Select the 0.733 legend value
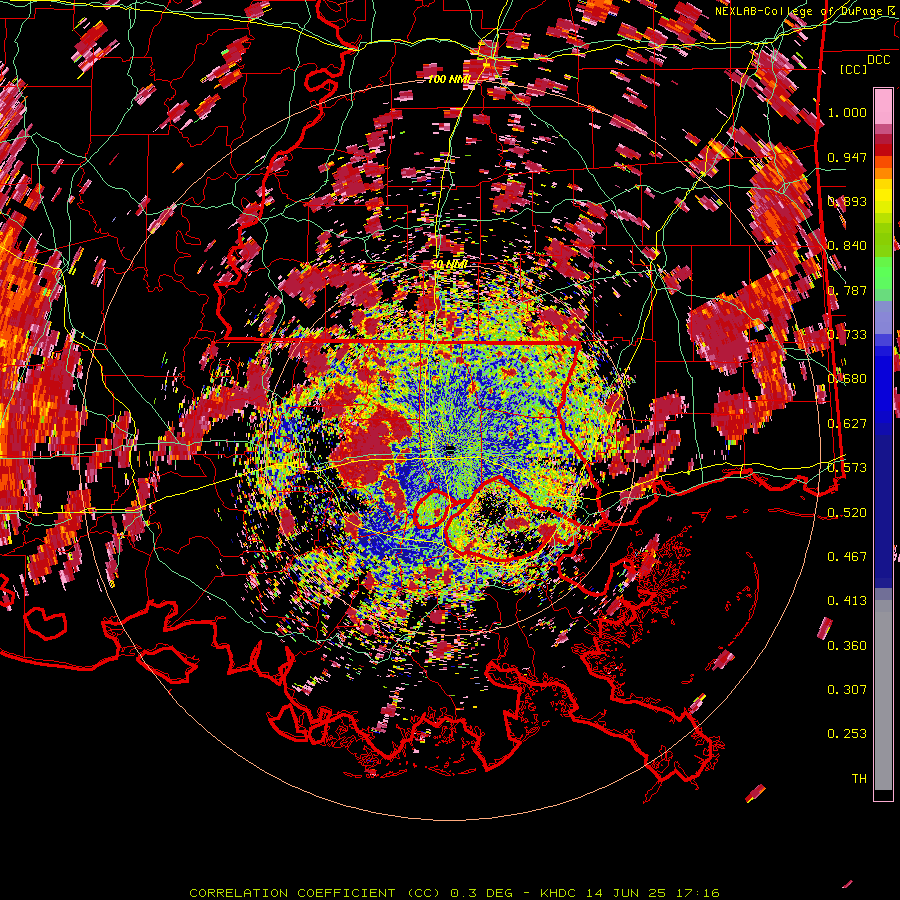The height and width of the screenshot is (900, 900). (847, 335)
